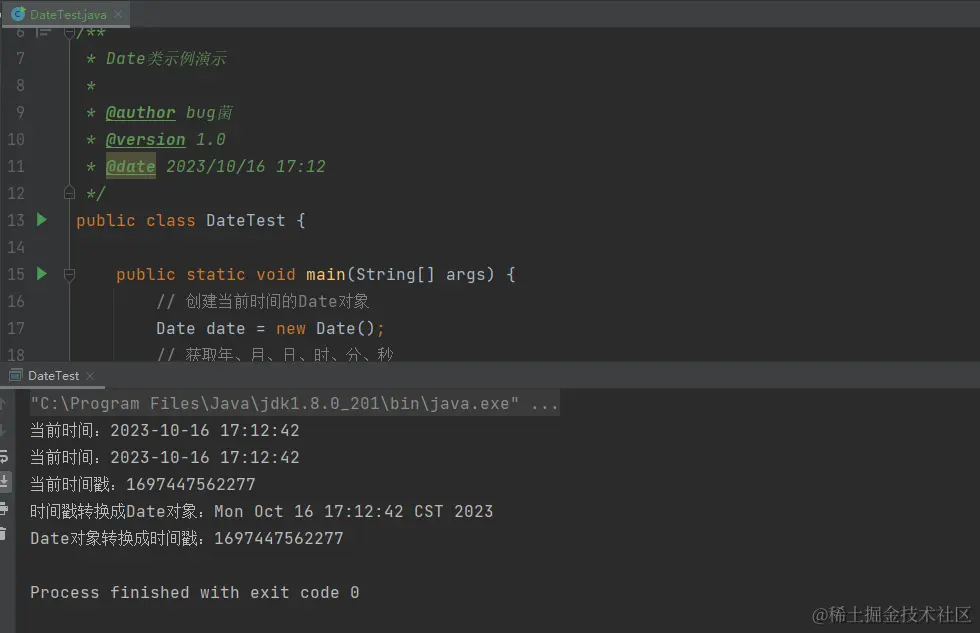Click the 'date' variable name on line 17
The height and width of the screenshot is (633, 980).
[x=226, y=329]
